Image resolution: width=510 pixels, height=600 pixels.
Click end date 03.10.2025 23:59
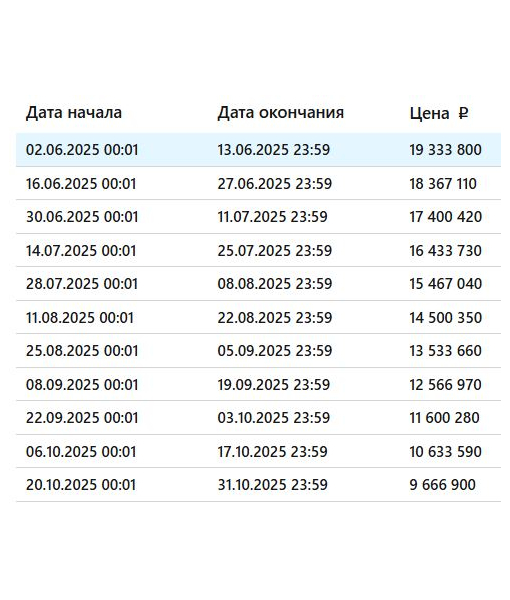click(274, 417)
